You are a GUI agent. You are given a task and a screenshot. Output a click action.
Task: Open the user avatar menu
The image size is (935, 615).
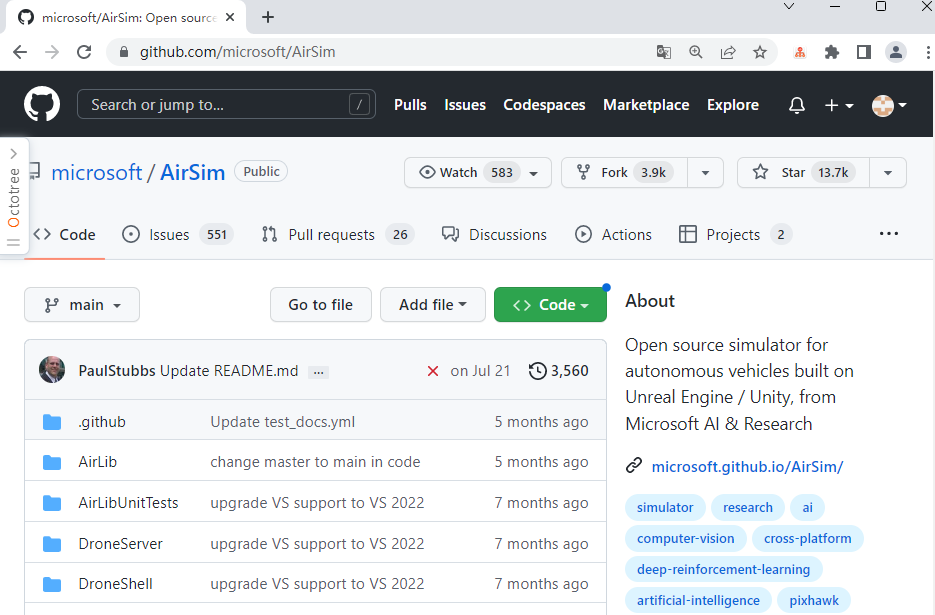point(888,105)
